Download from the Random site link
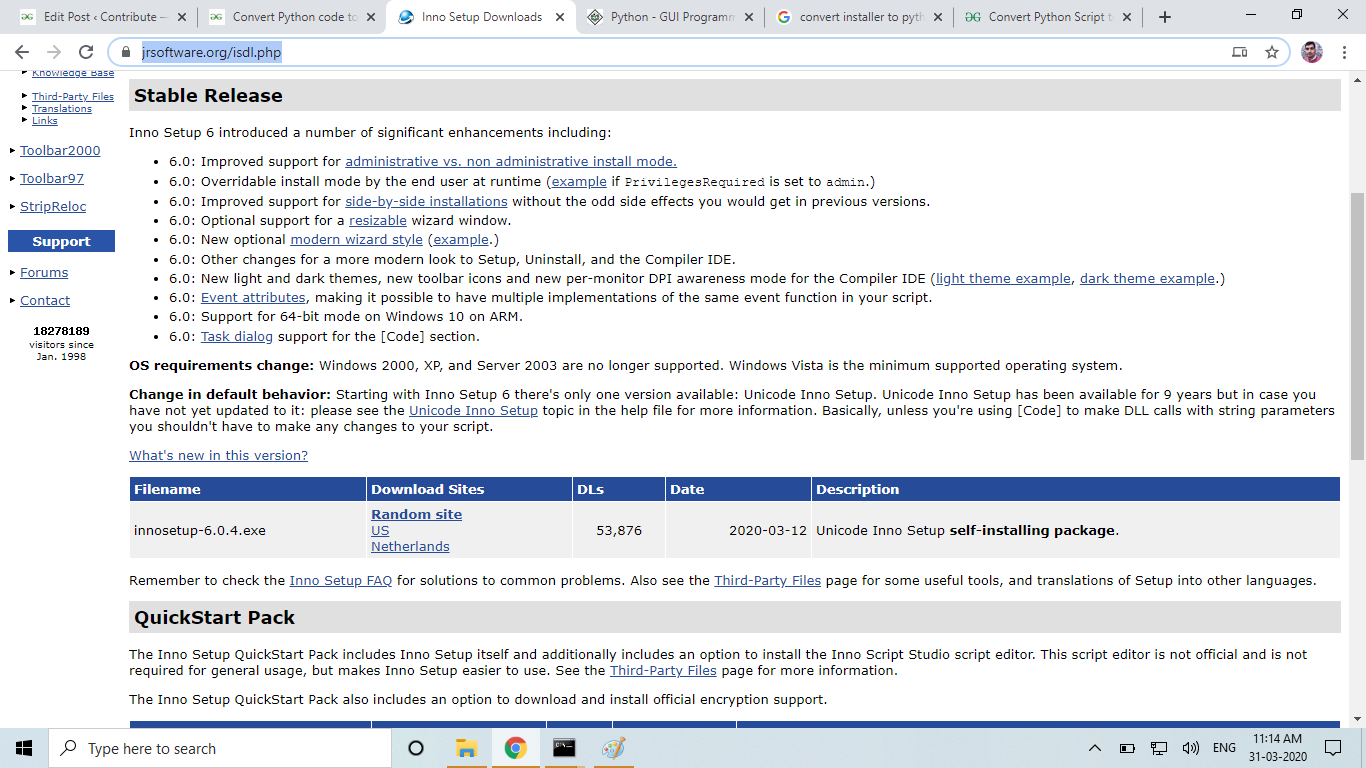Image resolution: width=1366 pixels, height=768 pixels. (x=416, y=515)
